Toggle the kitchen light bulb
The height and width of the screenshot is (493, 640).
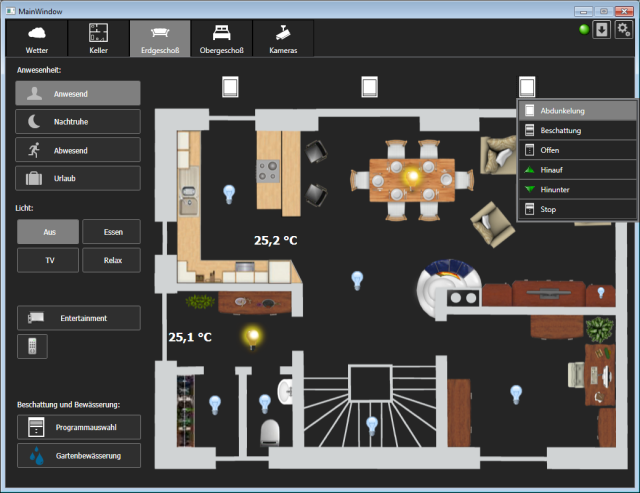pos(229,194)
